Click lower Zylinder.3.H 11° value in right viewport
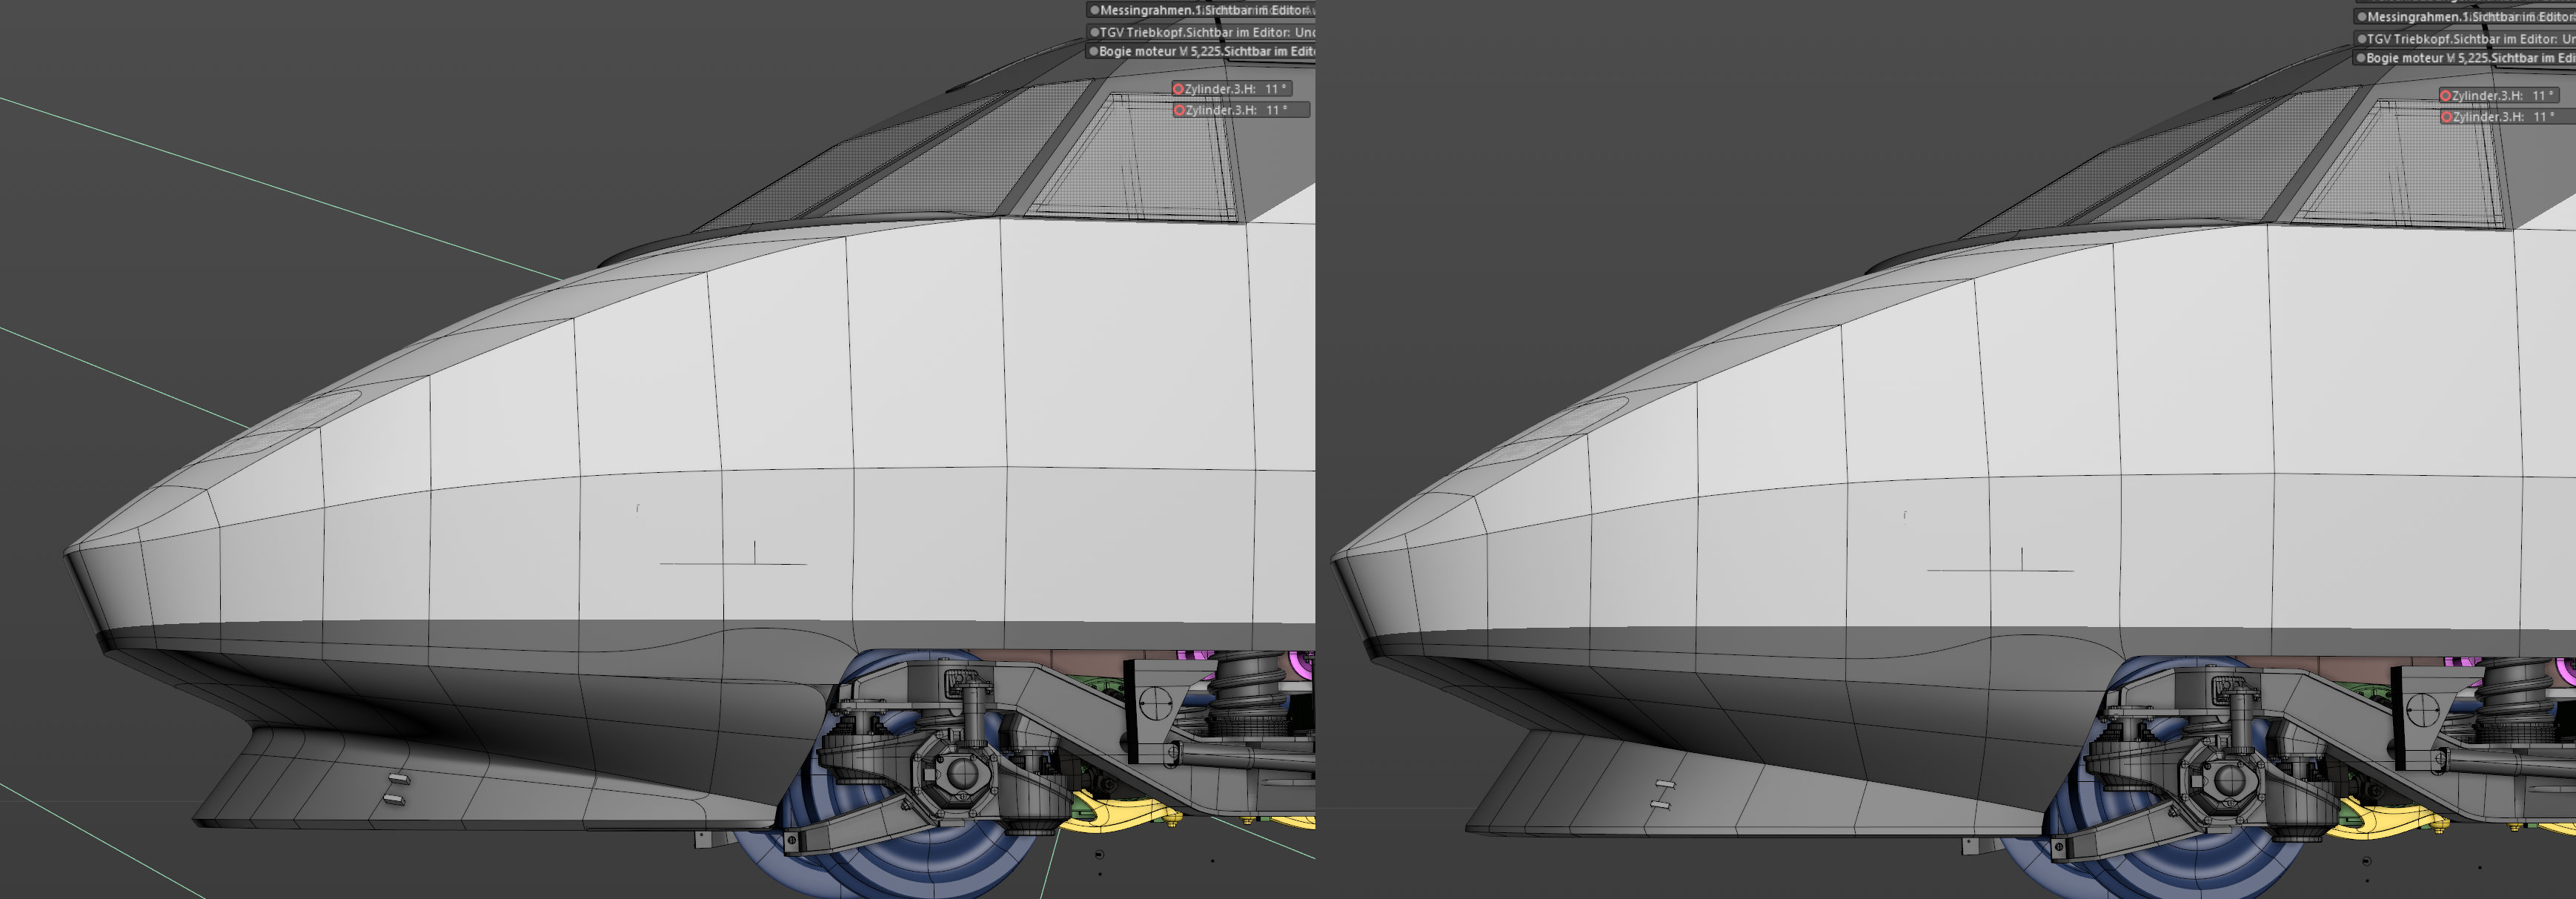Viewport: 2576px width, 899px height. point(2543,117)
